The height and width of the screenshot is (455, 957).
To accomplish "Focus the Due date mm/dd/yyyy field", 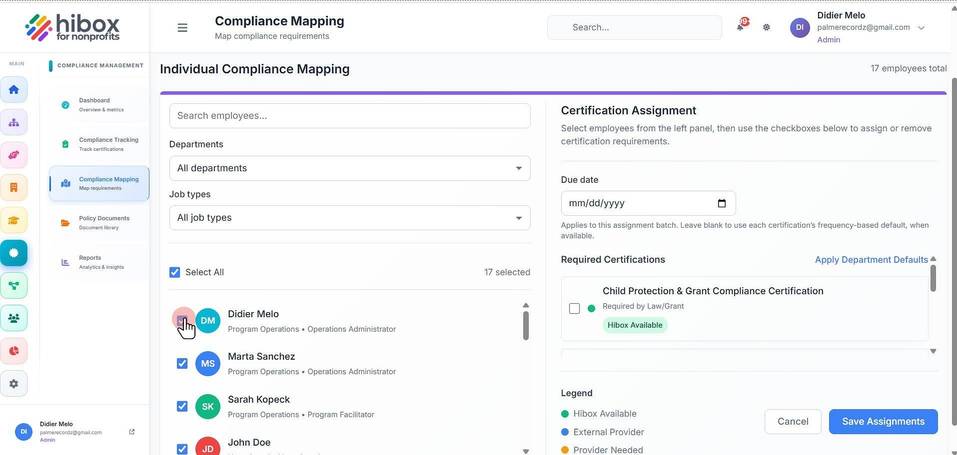I will coord(648,203).
